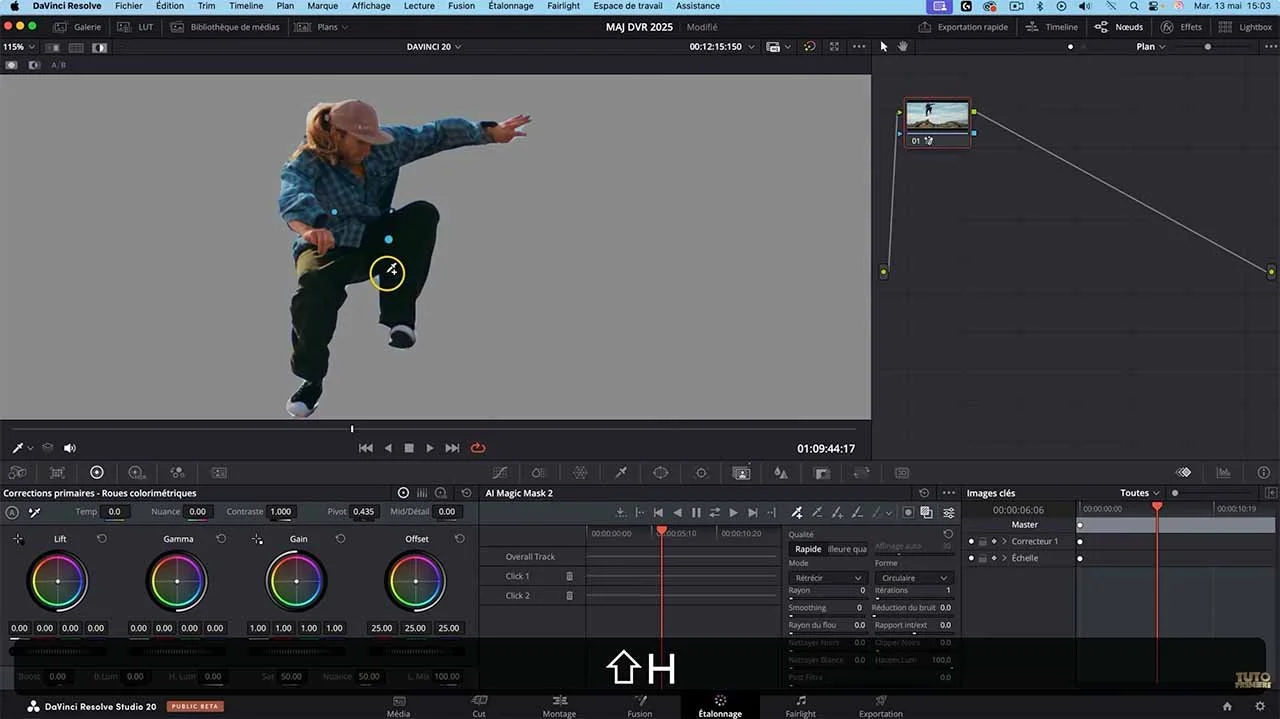Open the Magic Mask palette icon

tap(741, 472)
